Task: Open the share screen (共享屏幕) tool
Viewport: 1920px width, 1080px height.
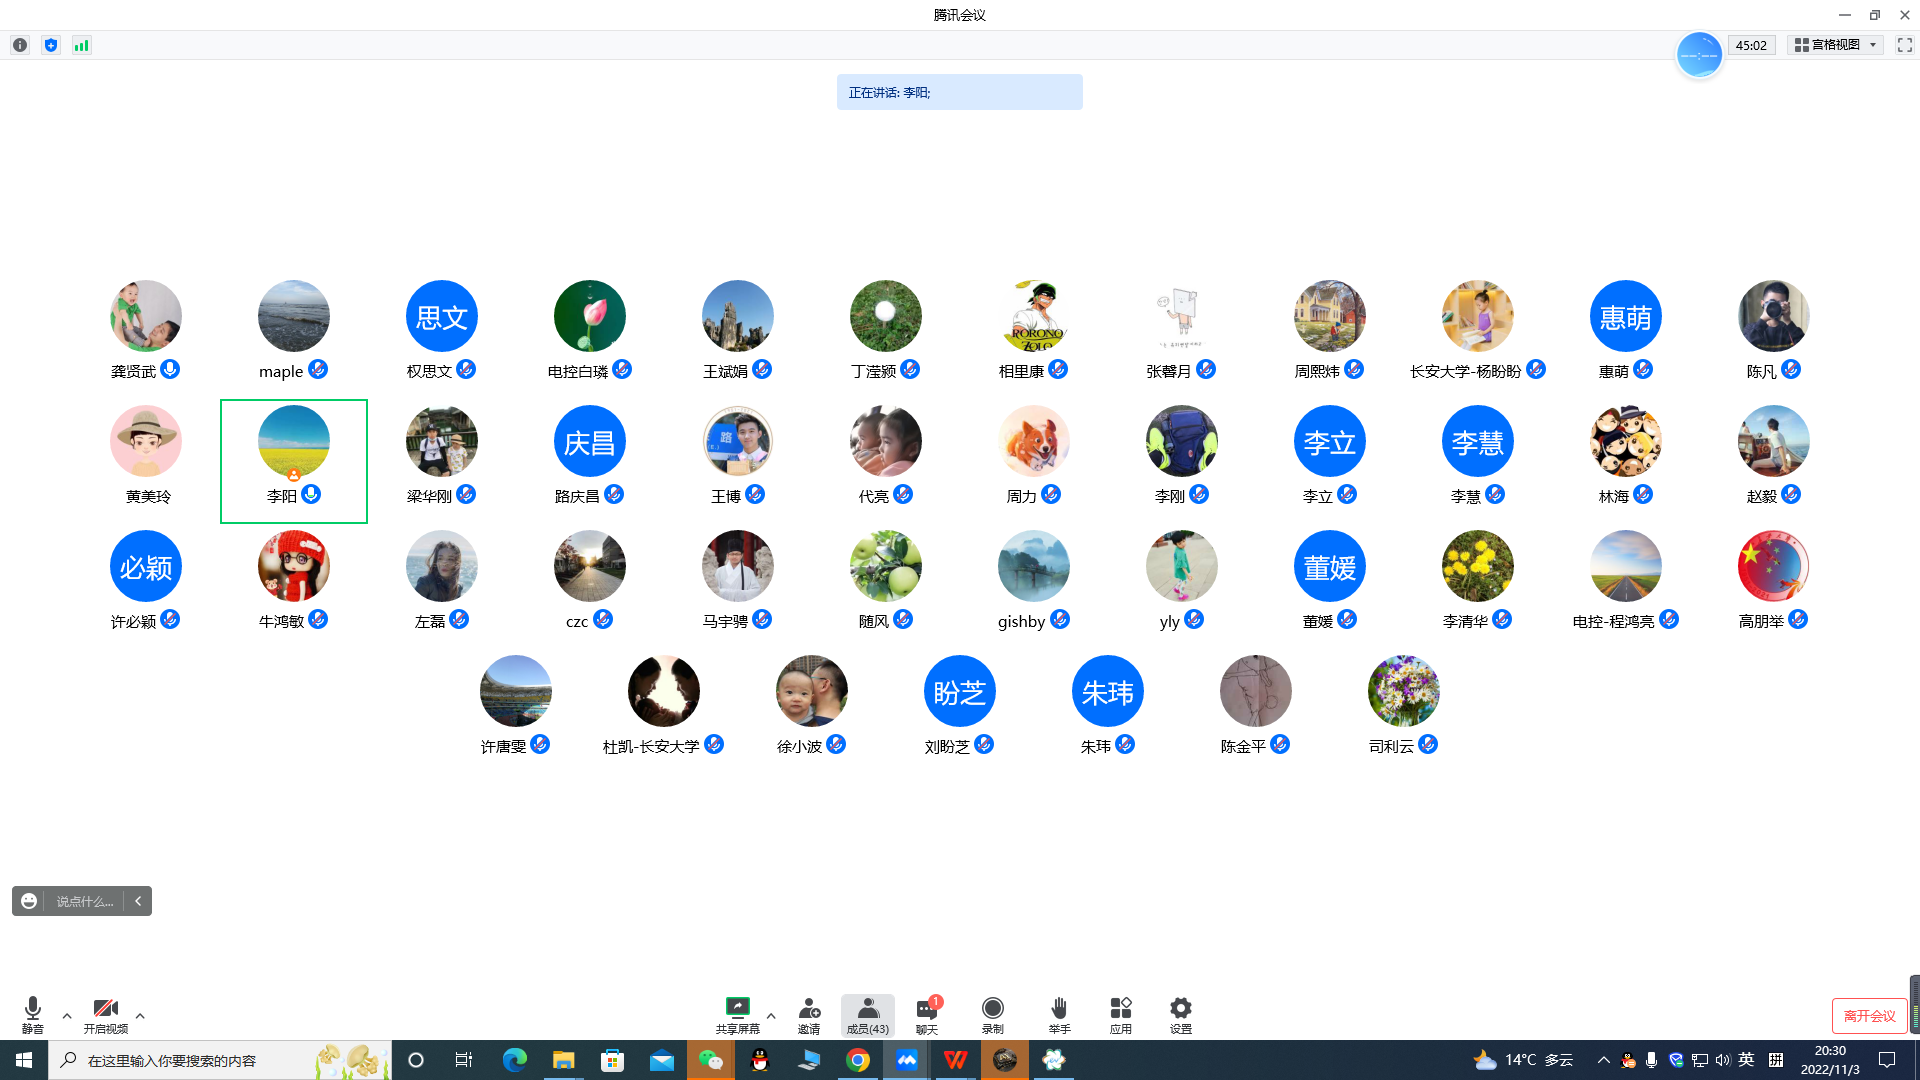Action: (x=738, y=1015)
